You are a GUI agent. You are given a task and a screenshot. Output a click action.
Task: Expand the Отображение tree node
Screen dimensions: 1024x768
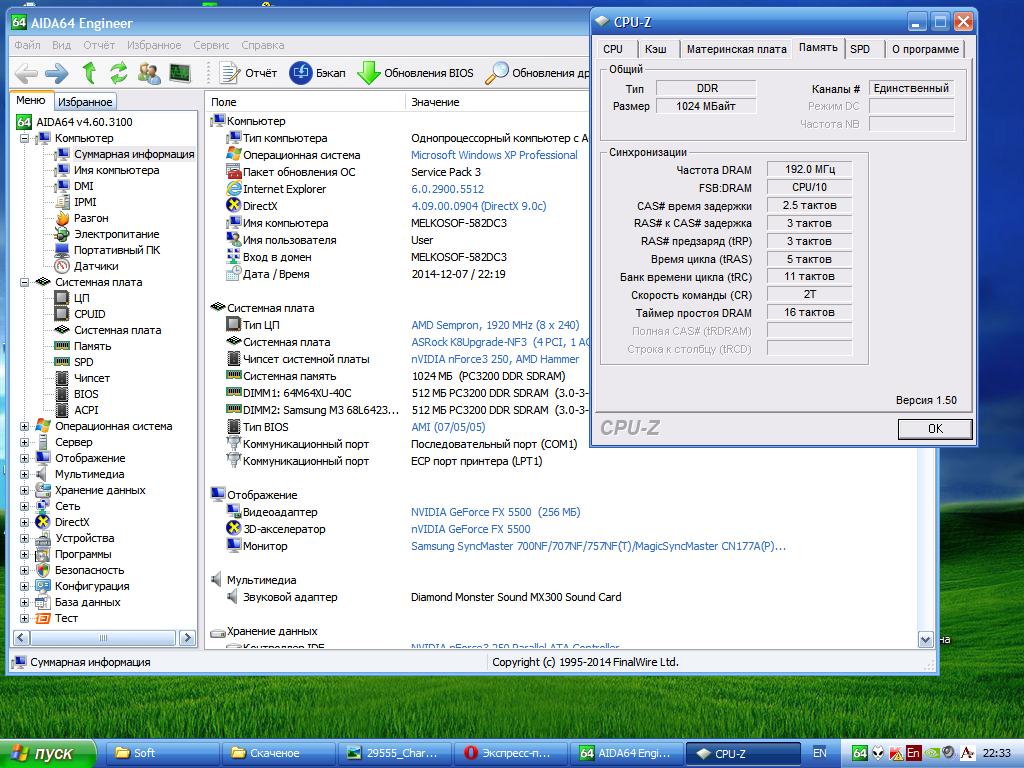tap(24, 458)
